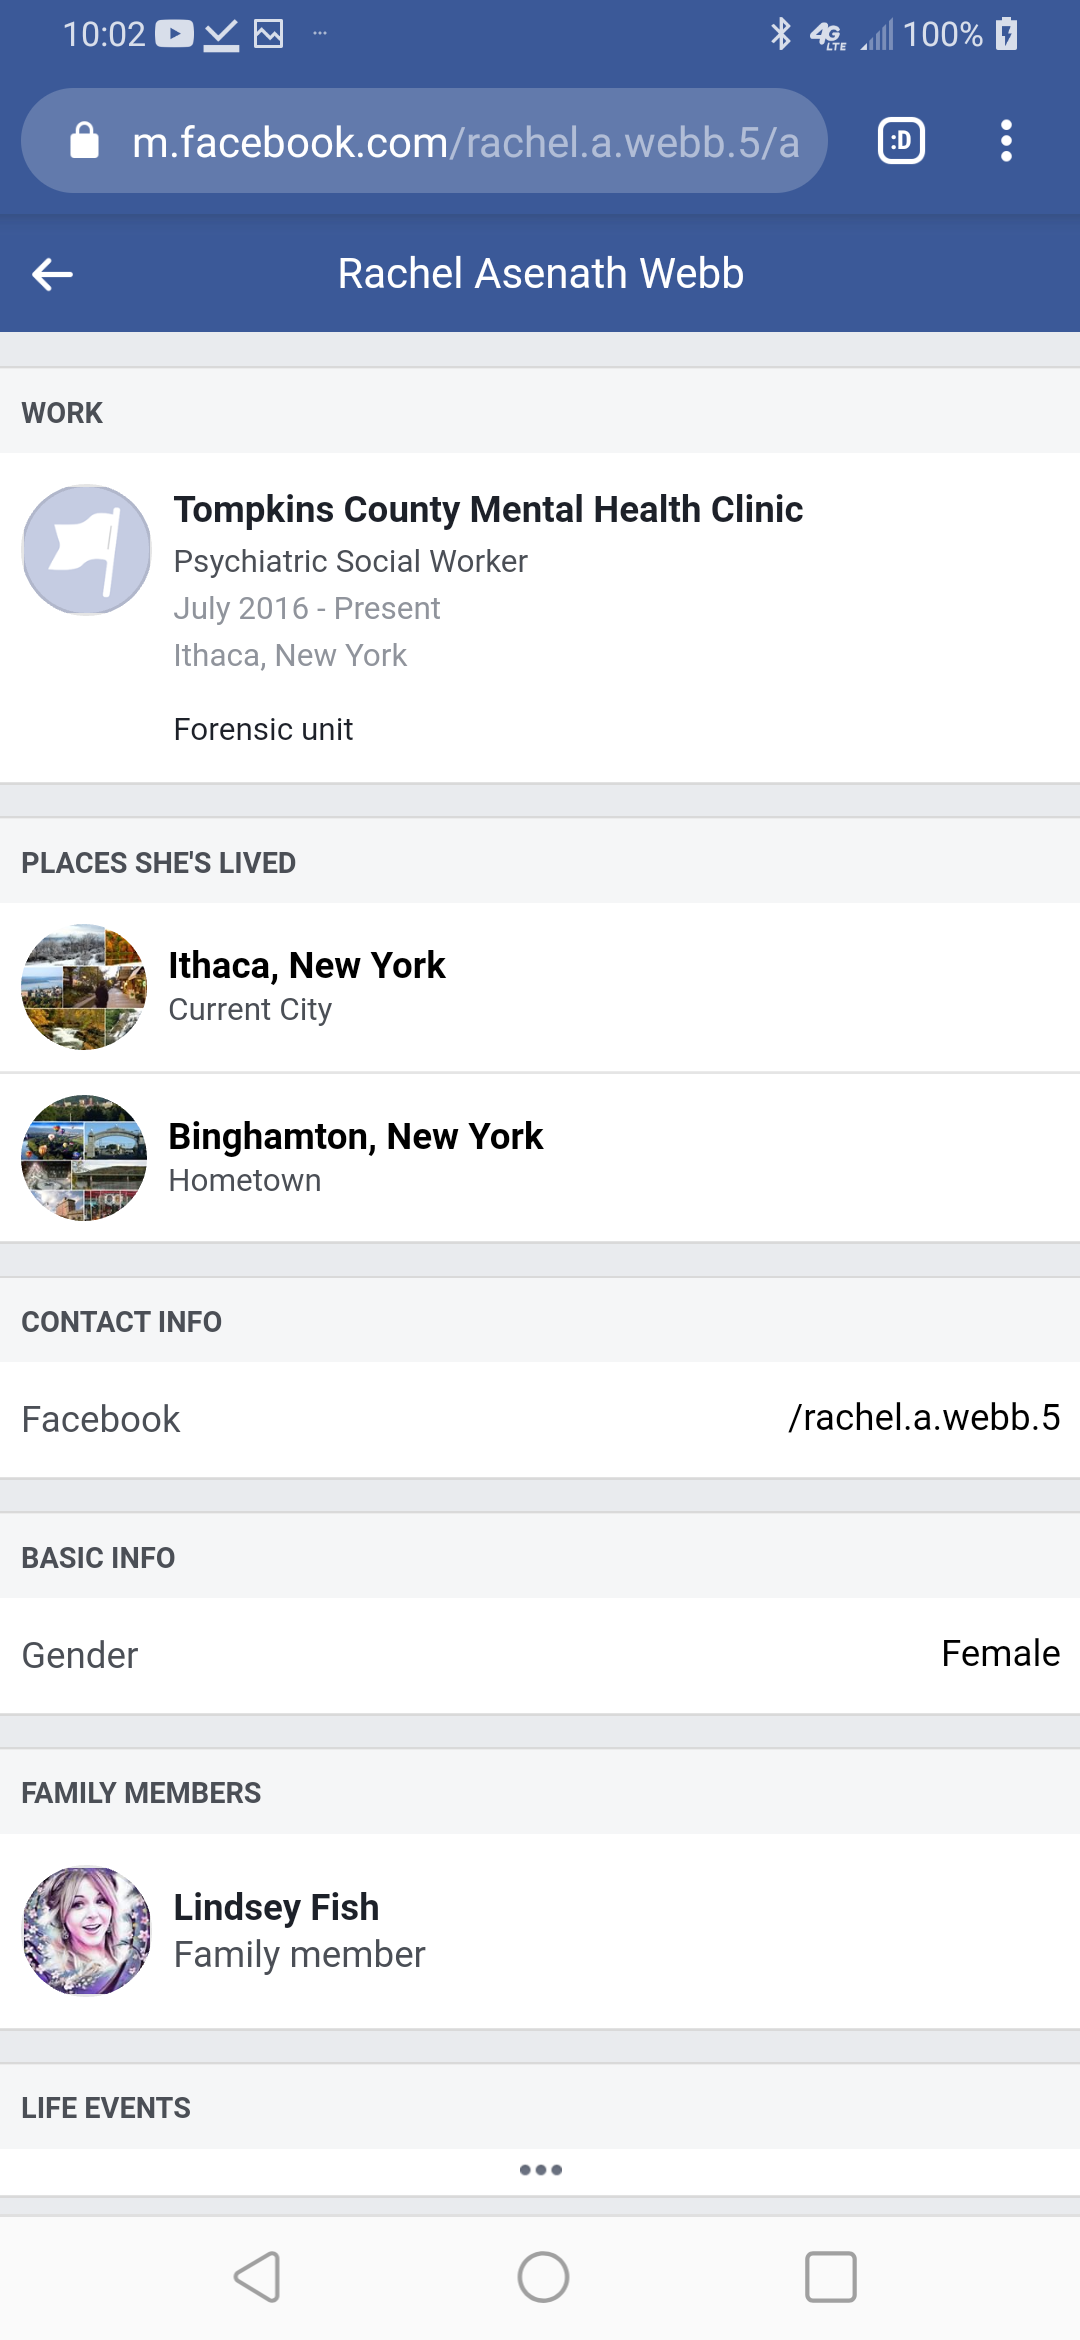Tap the YouTube notification icon in status bar

pos(174,34)
